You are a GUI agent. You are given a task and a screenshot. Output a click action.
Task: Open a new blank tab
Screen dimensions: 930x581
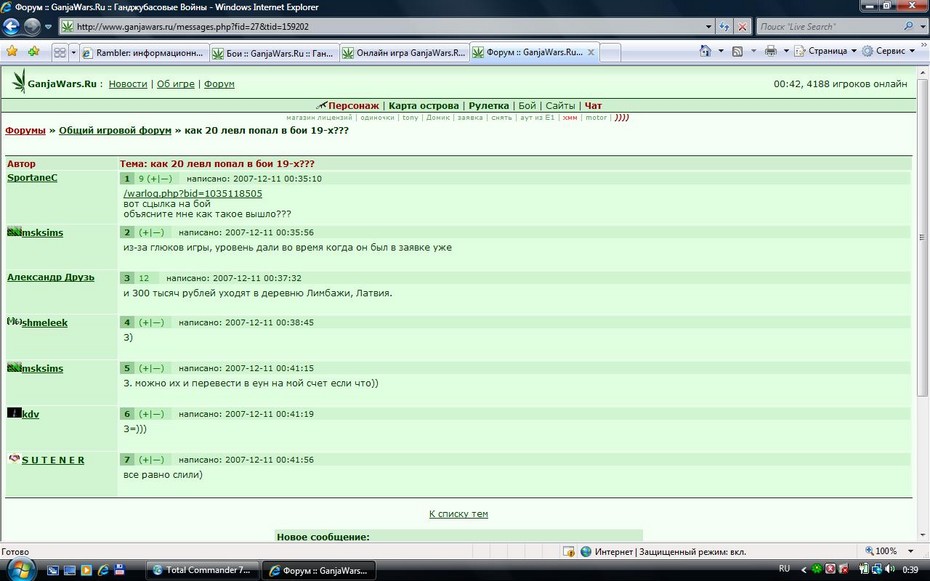pos(610,53)
